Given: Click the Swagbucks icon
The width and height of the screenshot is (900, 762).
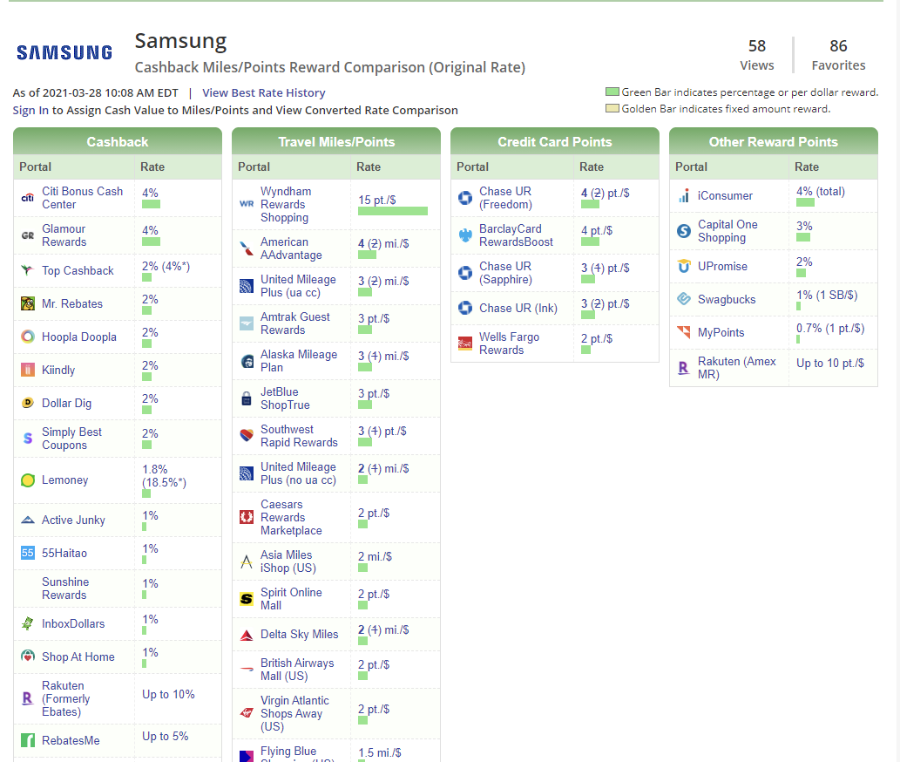Looking at the screenshot, I should pyautogui.click(x=684, y=299).
